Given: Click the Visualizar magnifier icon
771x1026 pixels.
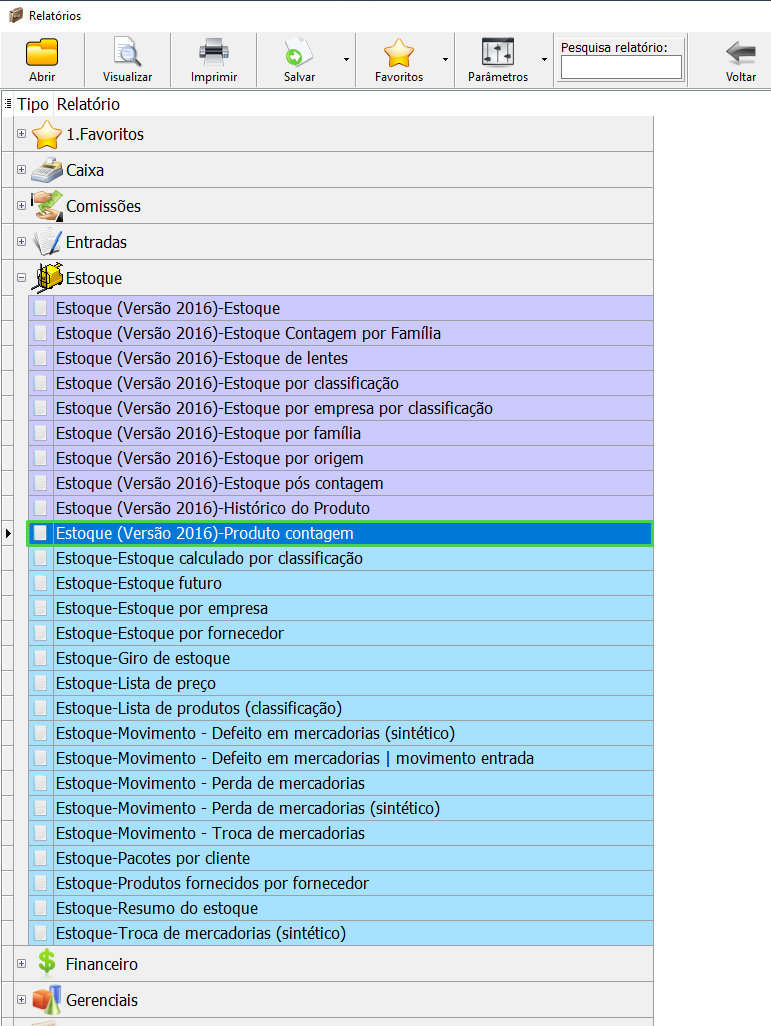Looking at the screenshot, I should [127, 52].
